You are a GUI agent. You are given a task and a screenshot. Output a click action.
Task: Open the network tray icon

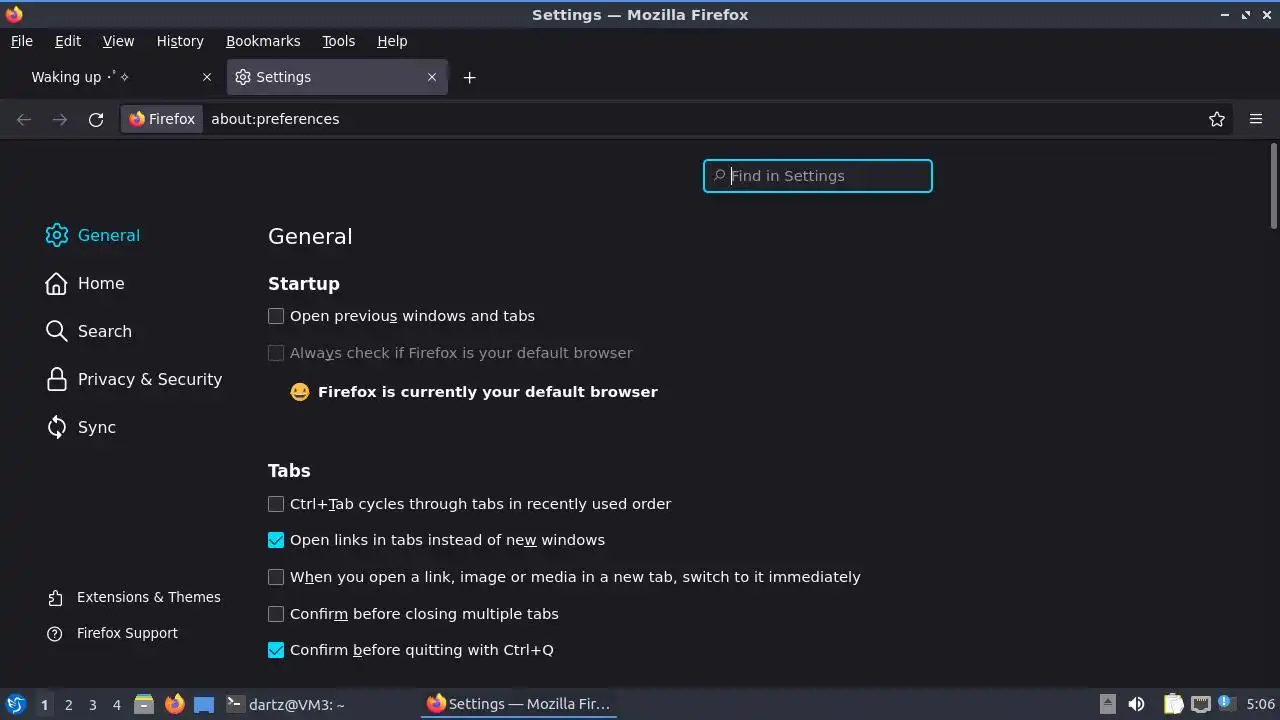(1200, 704)
